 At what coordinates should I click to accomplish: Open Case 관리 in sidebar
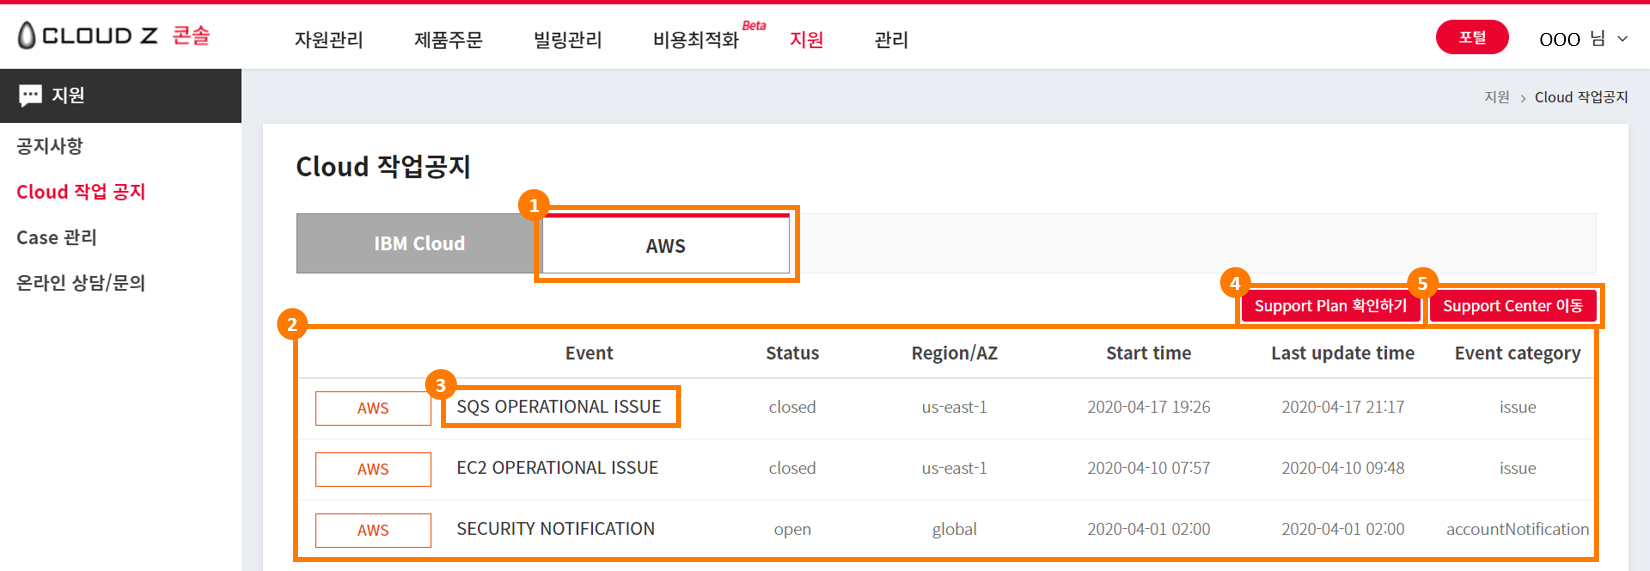coord(56,238)
